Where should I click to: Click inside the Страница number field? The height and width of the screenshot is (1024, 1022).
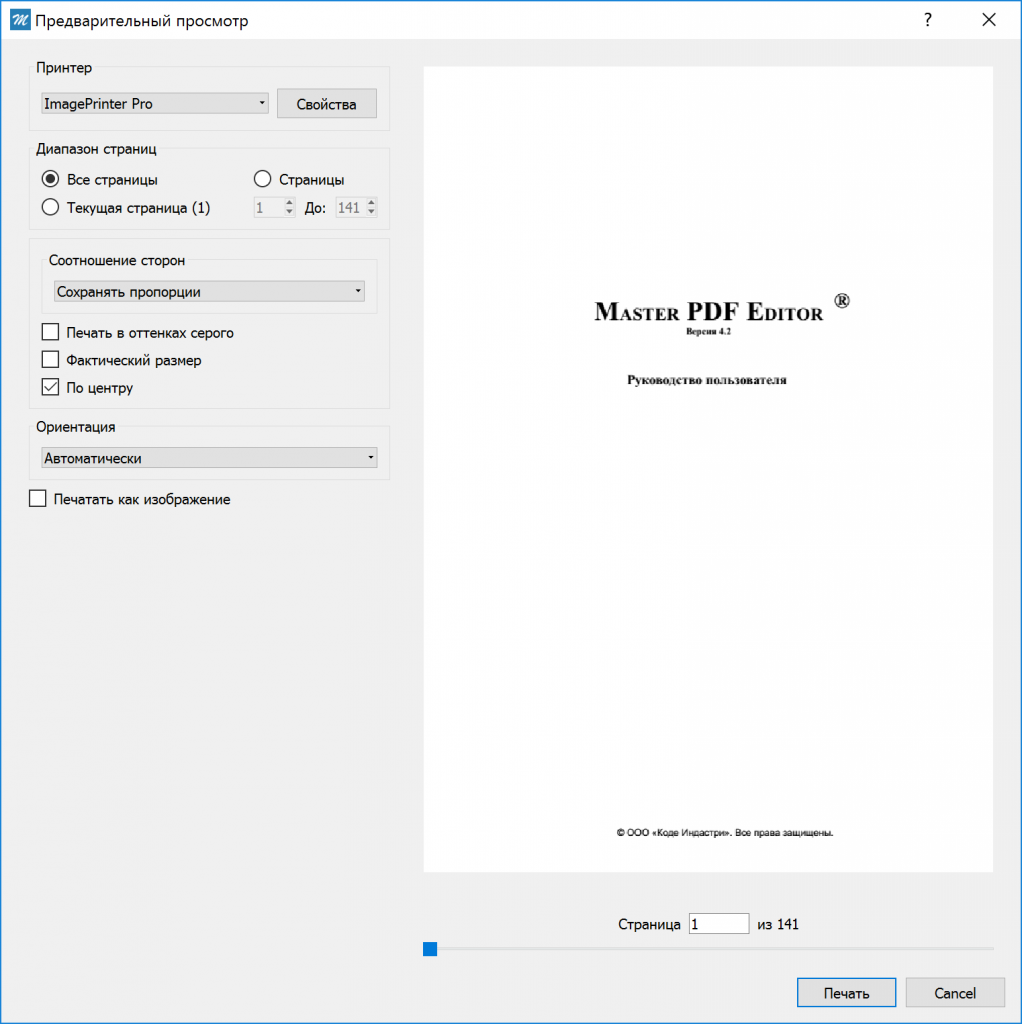(x=718, y=923)
